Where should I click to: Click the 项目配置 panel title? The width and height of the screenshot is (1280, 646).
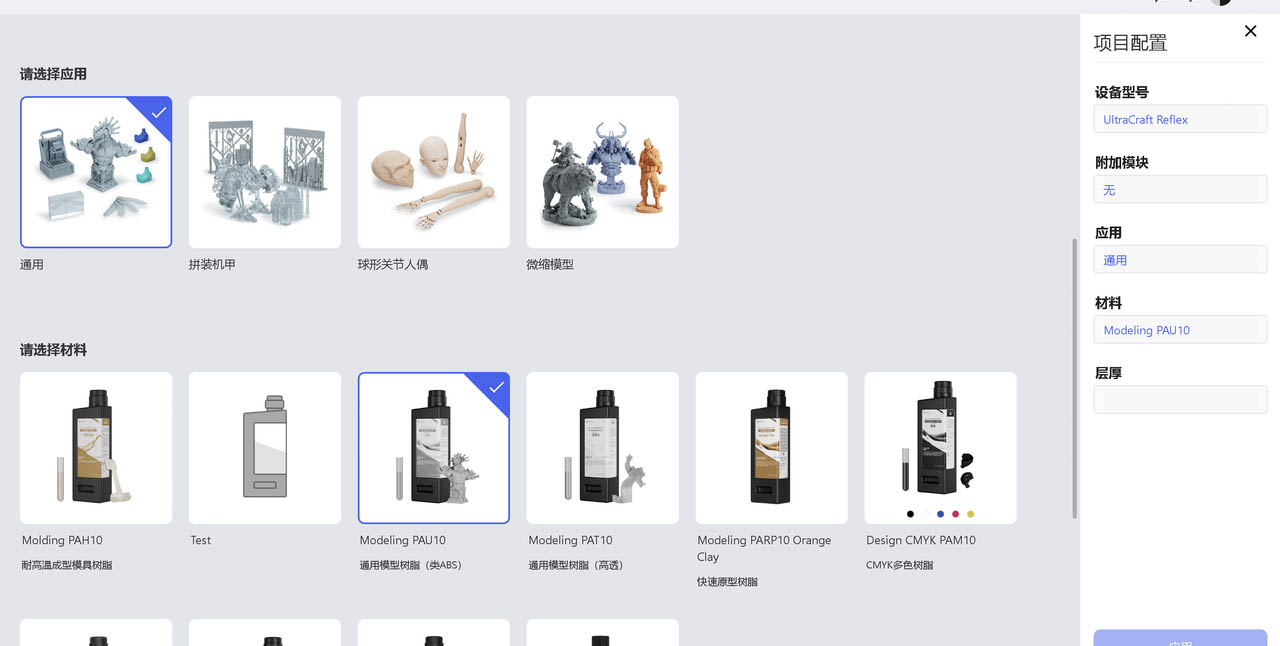pyautogui.click(x=1131, y=42)
